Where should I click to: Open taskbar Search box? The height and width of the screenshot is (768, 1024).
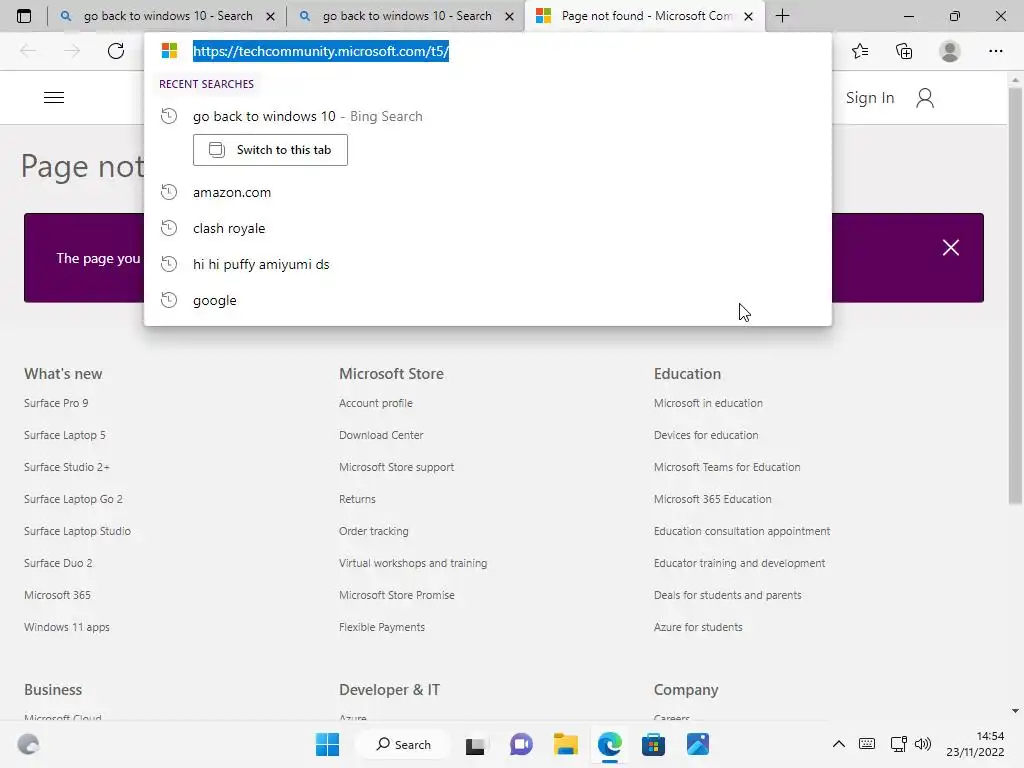click(403, 744)
